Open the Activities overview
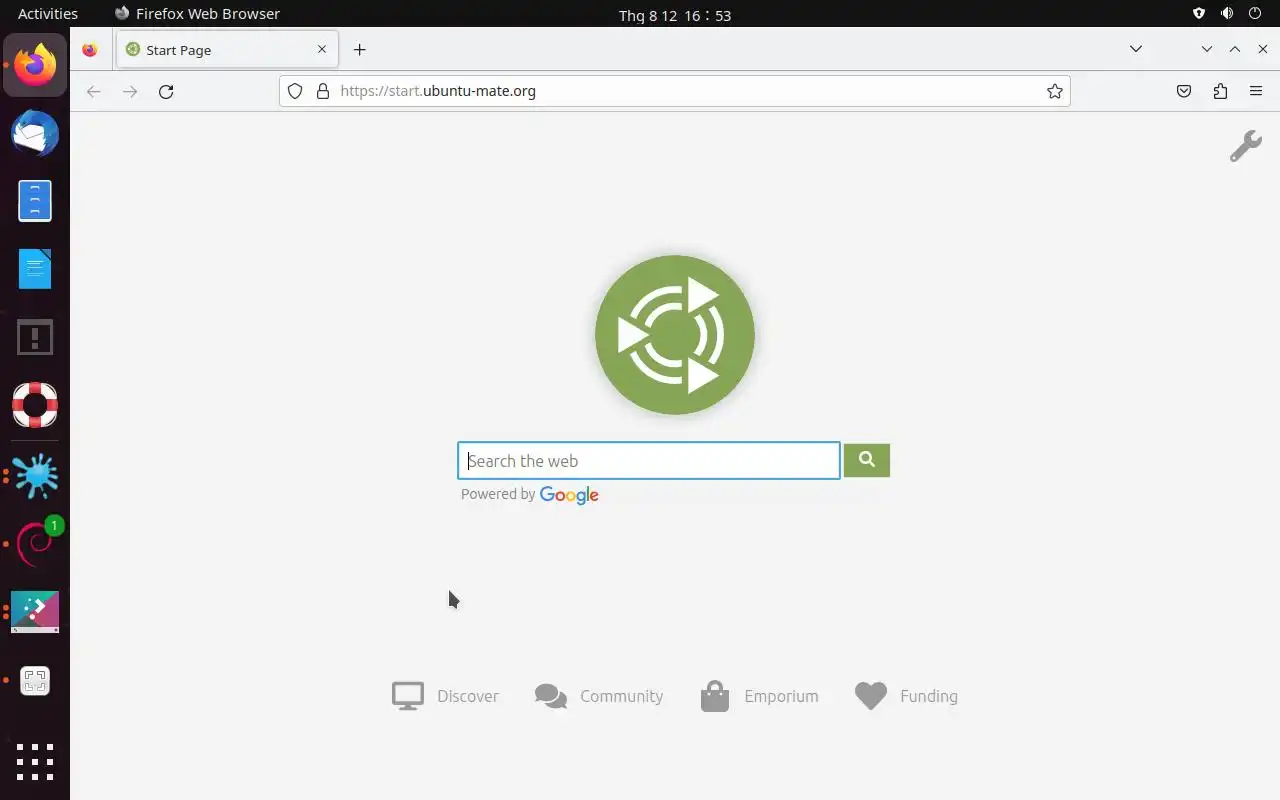 [x=48, y=14]
